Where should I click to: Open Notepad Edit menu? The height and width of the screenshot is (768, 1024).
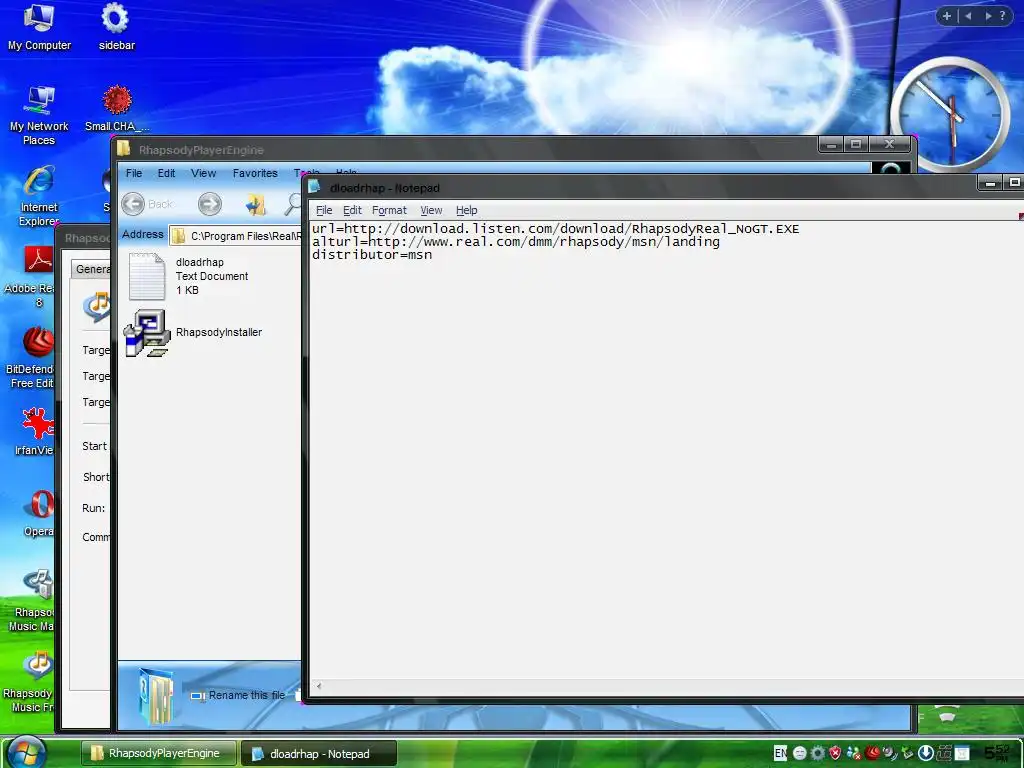[x=352, y=210]
